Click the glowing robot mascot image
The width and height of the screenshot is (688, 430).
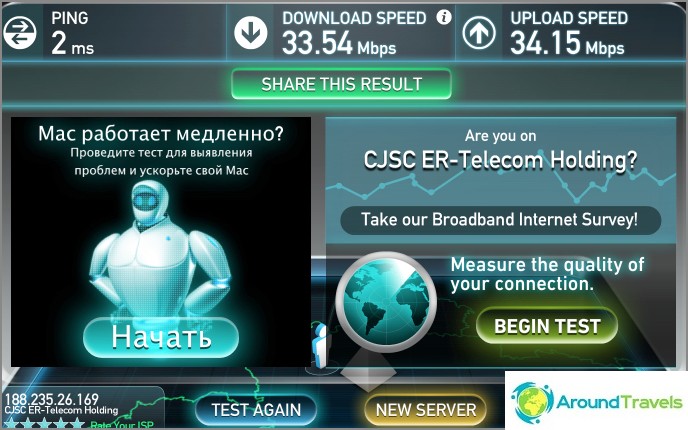coord(160,250)
